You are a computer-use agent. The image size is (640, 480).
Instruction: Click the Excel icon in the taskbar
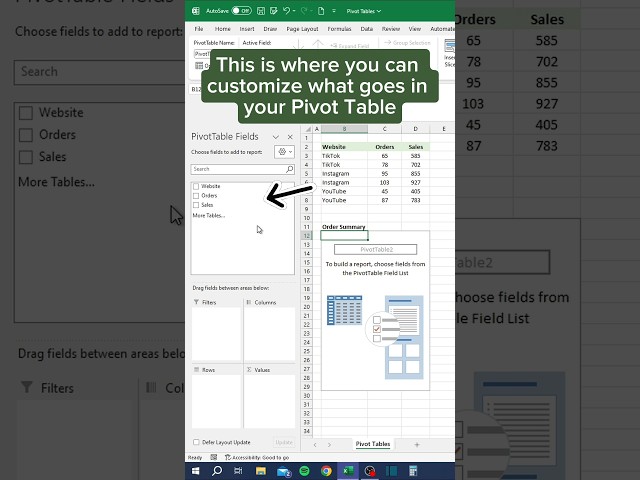[348, 471]
